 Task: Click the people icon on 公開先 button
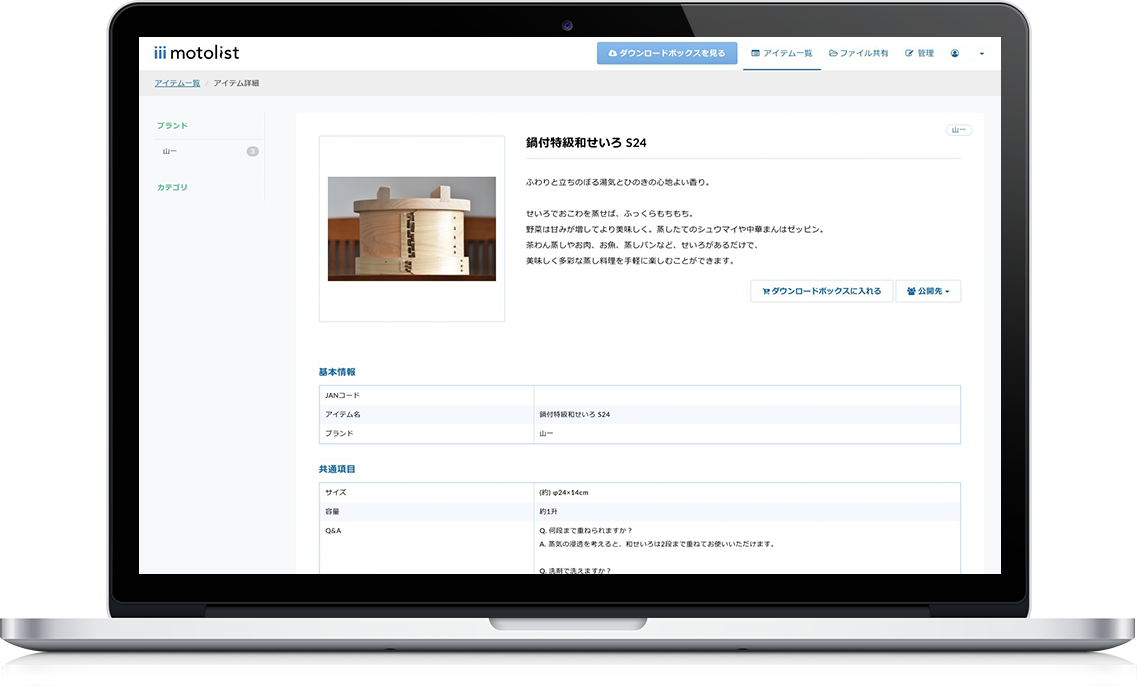pos(911,292)
